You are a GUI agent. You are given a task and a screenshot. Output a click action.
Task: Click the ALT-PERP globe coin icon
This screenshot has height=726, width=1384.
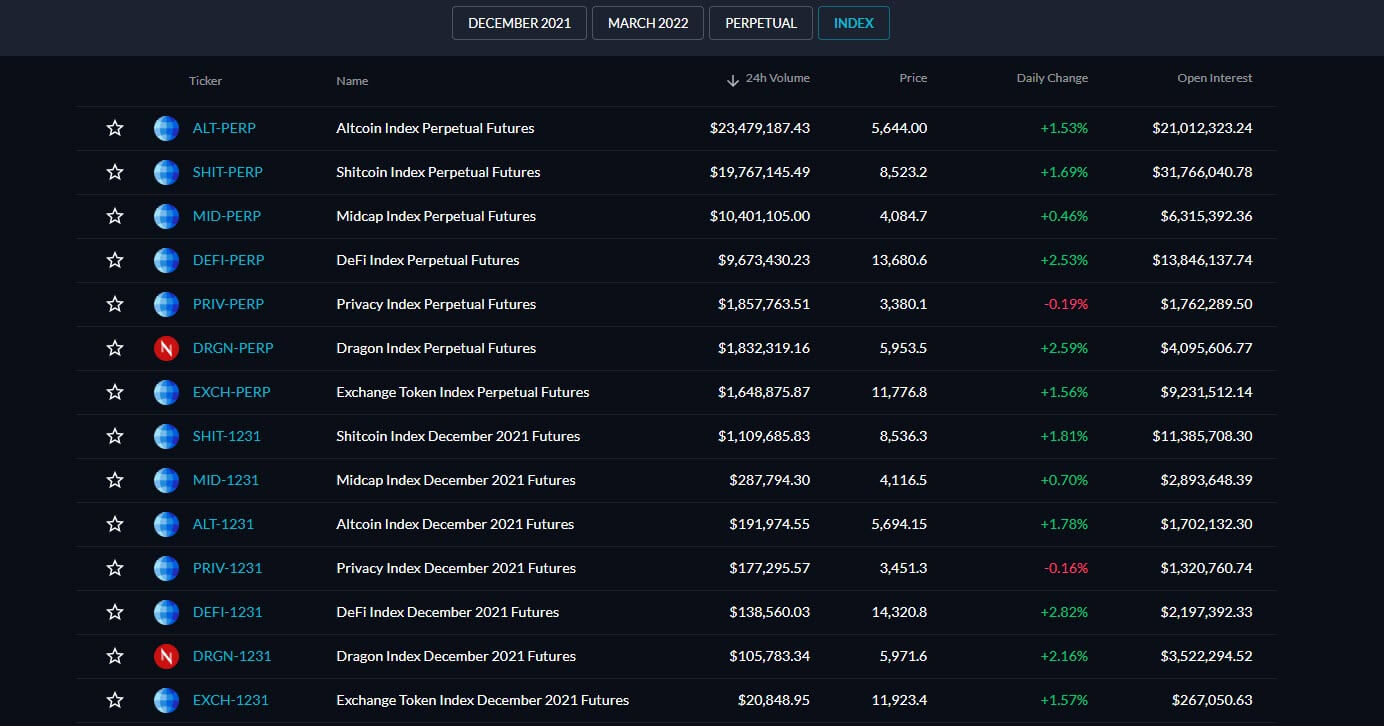click(x=166, y=128)
